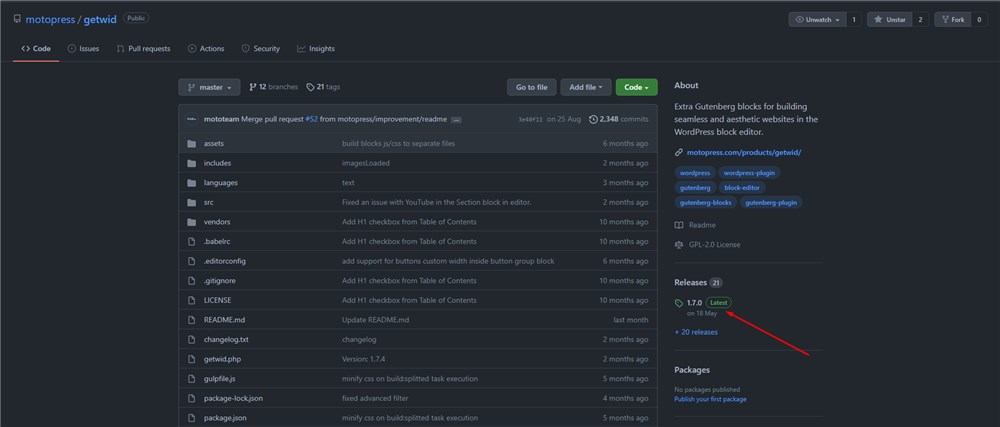The height and width of the screenshot is (427, 1000).
Task: Click the file icon for changelog.txt
Action: [191, 340]
